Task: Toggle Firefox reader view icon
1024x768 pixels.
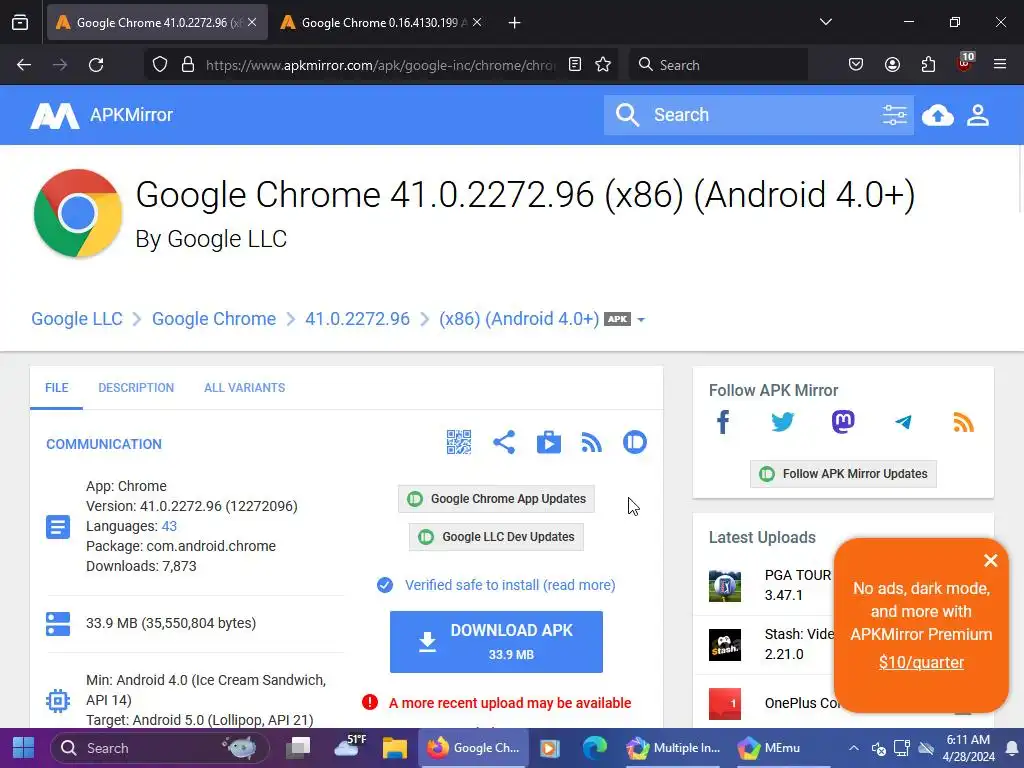Action: (575, 65)
